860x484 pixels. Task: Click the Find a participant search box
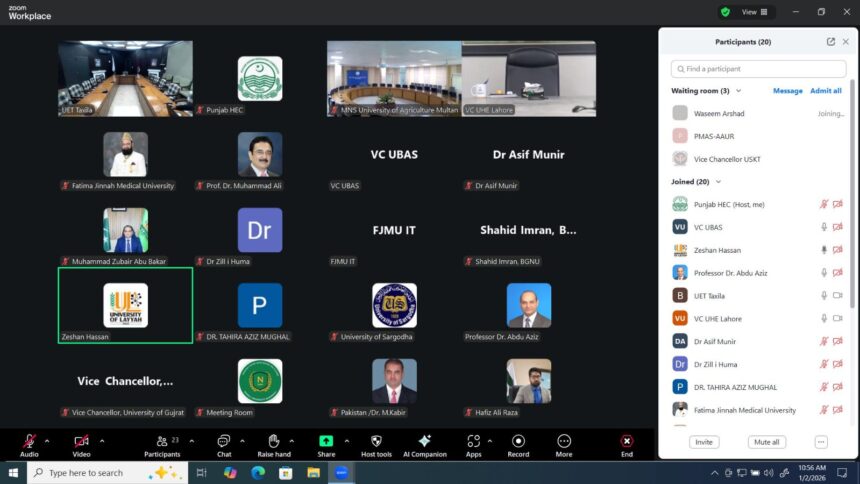(x=758, y=69)
